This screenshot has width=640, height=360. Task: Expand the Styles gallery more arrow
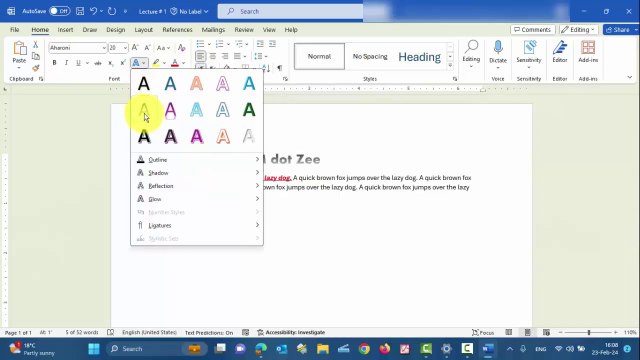(x=450, y=65)
